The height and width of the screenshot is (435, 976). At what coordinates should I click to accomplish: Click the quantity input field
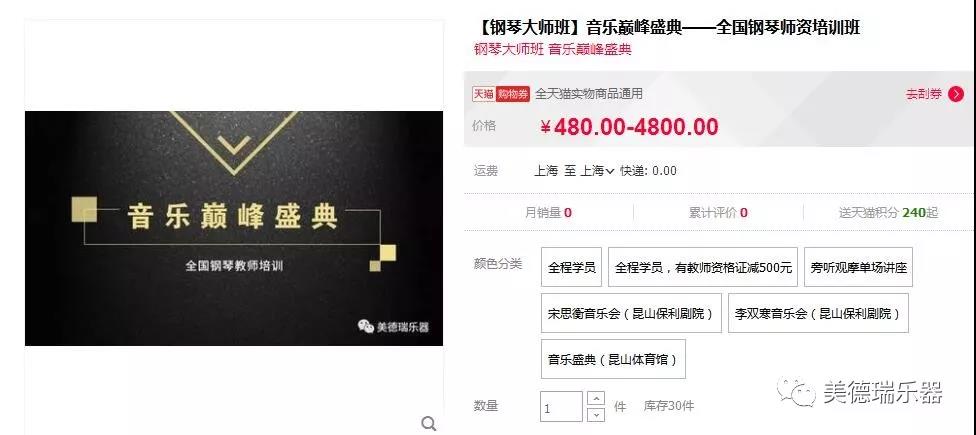(561, 406)
